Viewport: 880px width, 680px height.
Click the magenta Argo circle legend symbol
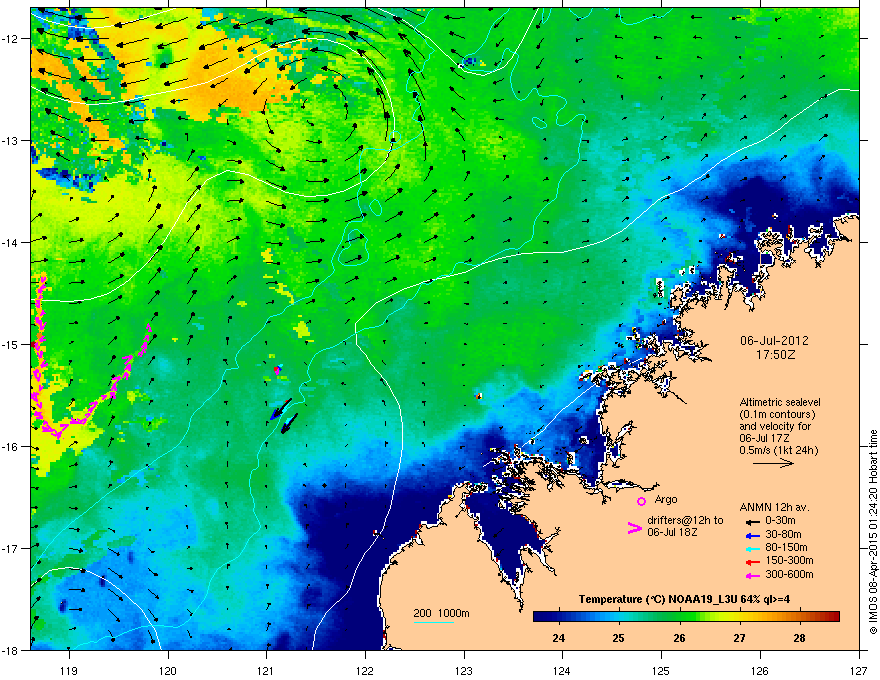641,502
